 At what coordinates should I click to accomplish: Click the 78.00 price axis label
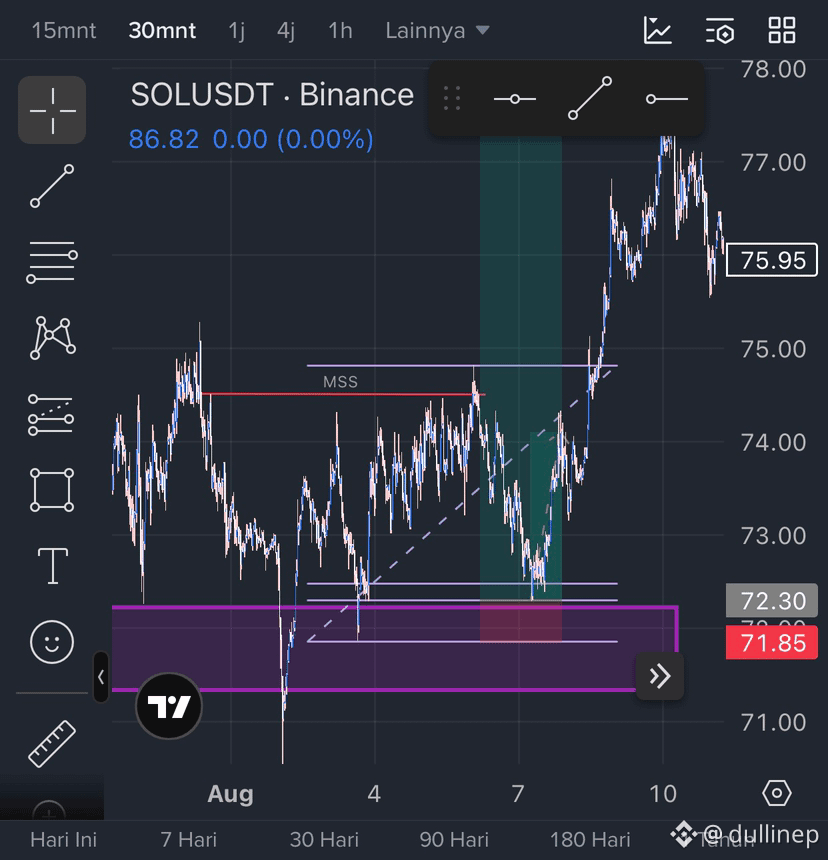[773, 70]
